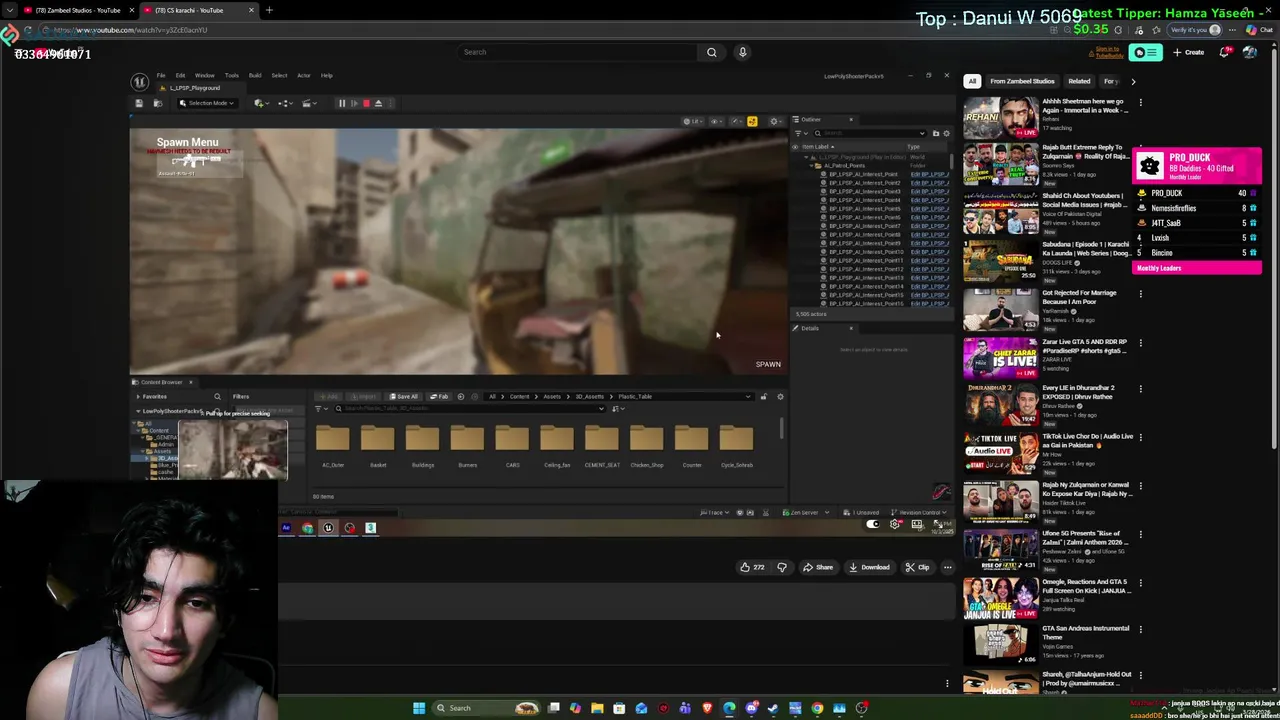This screenshot has height=720, width=1280.
Task: Open Outliner settings gear
Action: (946, 133)
